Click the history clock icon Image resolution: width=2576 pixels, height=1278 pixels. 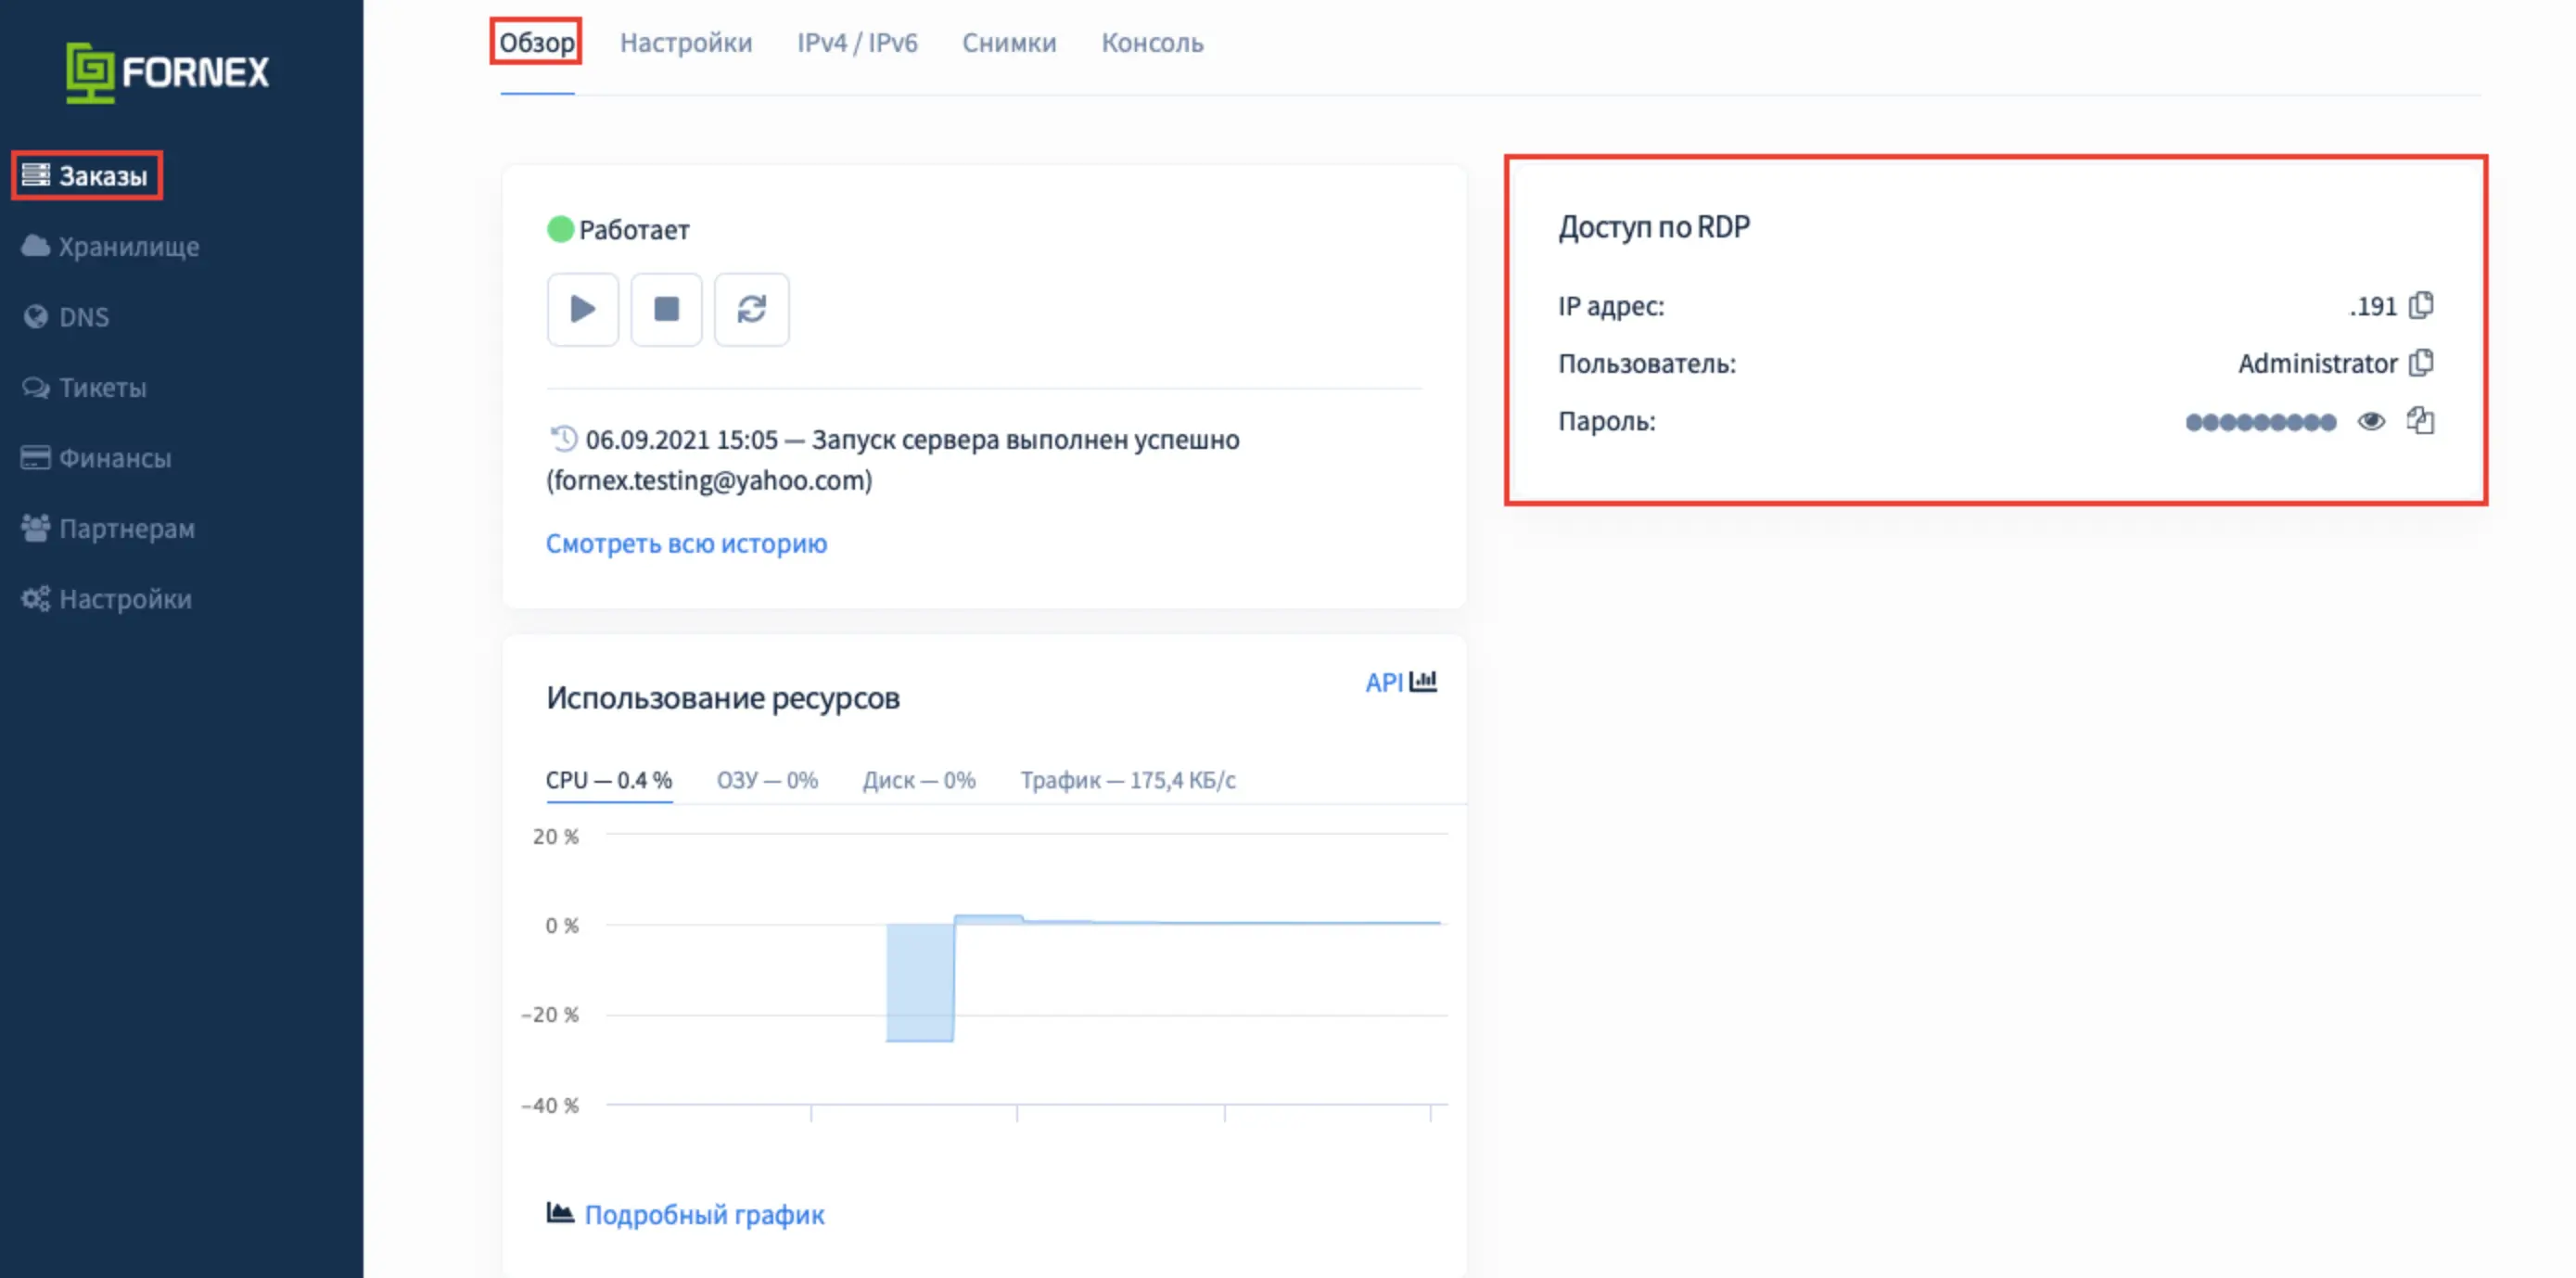[563, 438]
